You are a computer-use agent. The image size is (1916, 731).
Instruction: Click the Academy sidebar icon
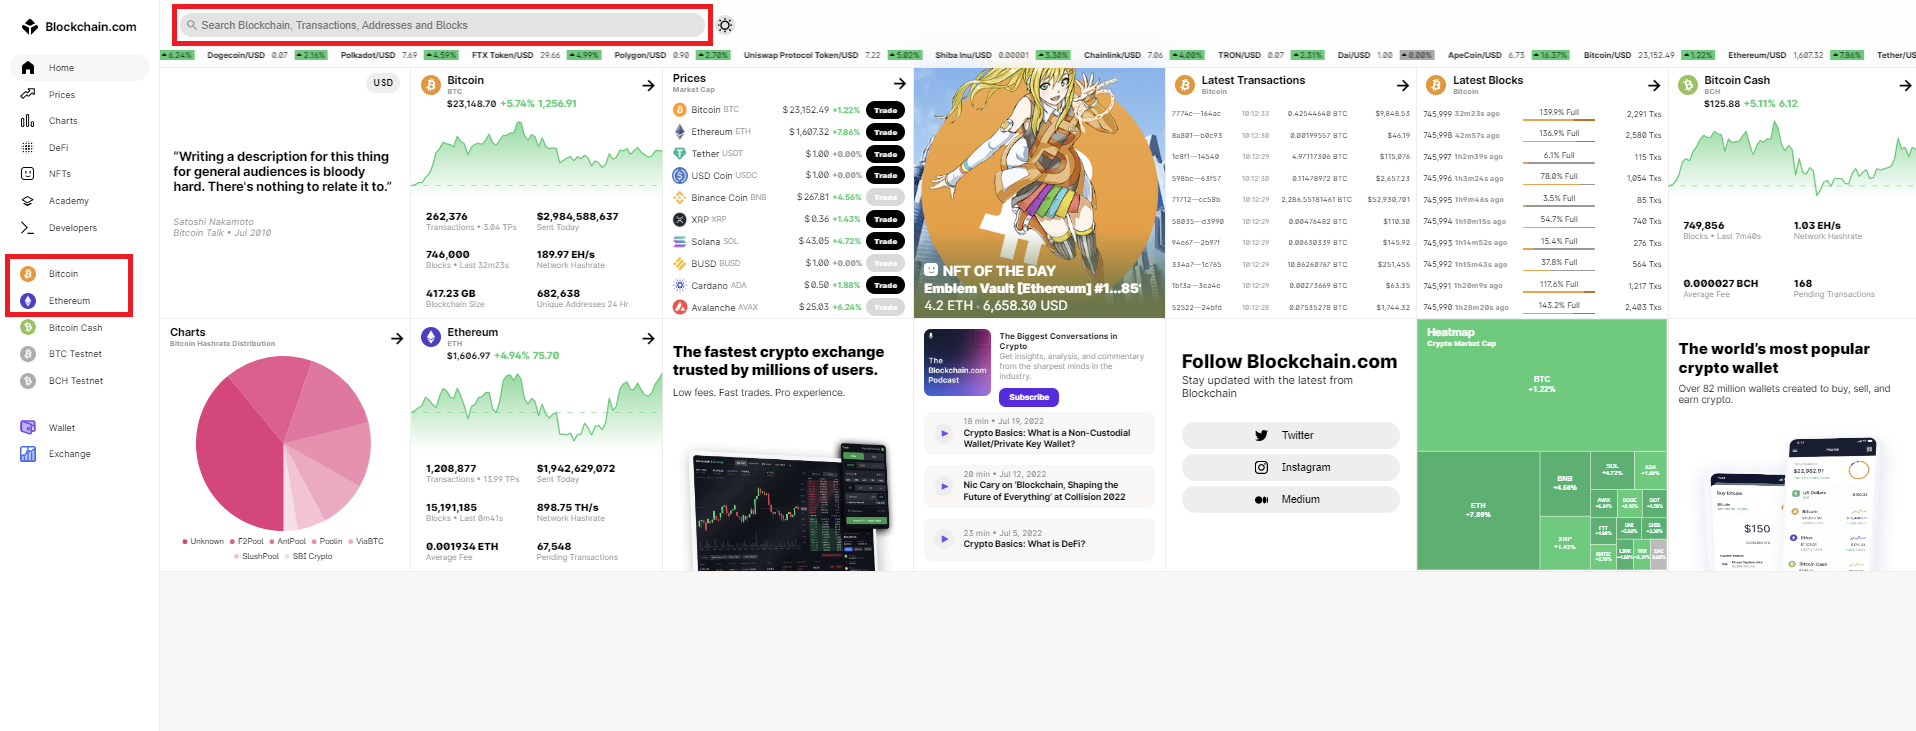28,201
